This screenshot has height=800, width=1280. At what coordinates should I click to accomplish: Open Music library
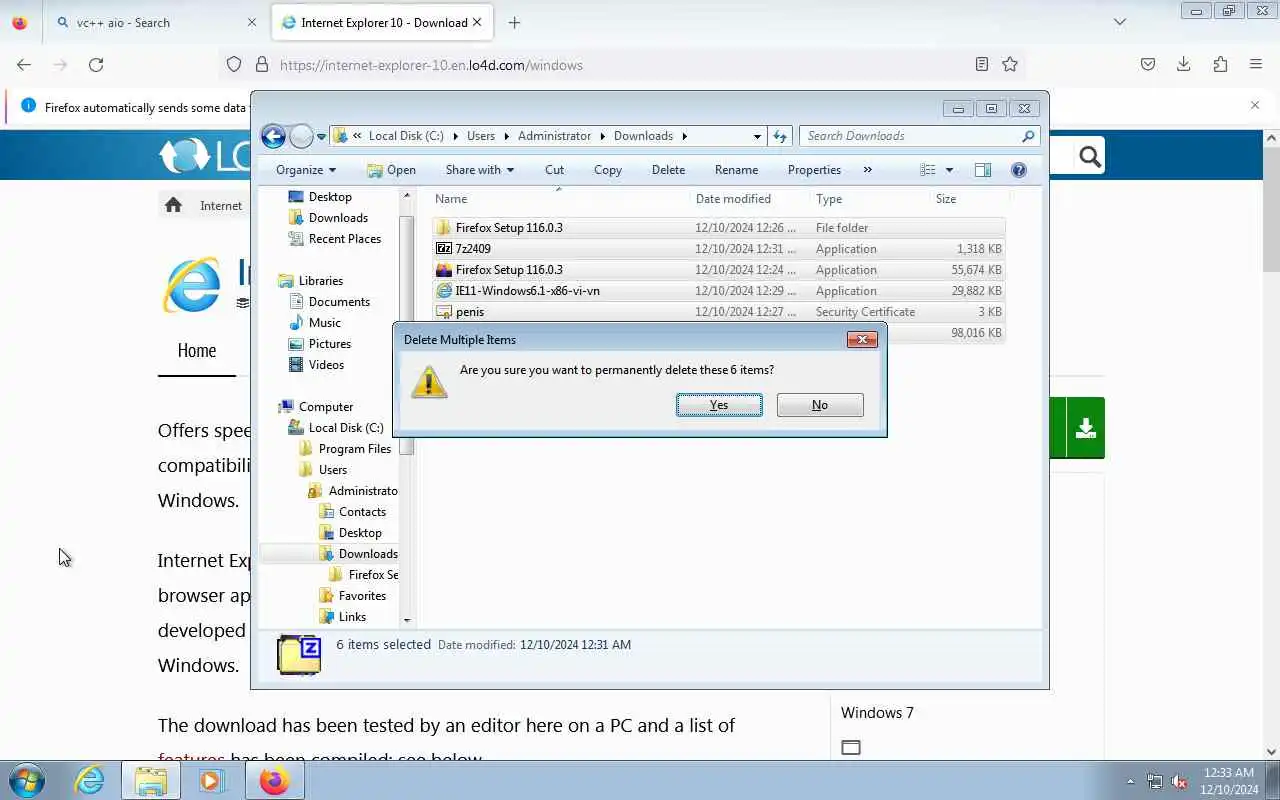pos(325,323)
